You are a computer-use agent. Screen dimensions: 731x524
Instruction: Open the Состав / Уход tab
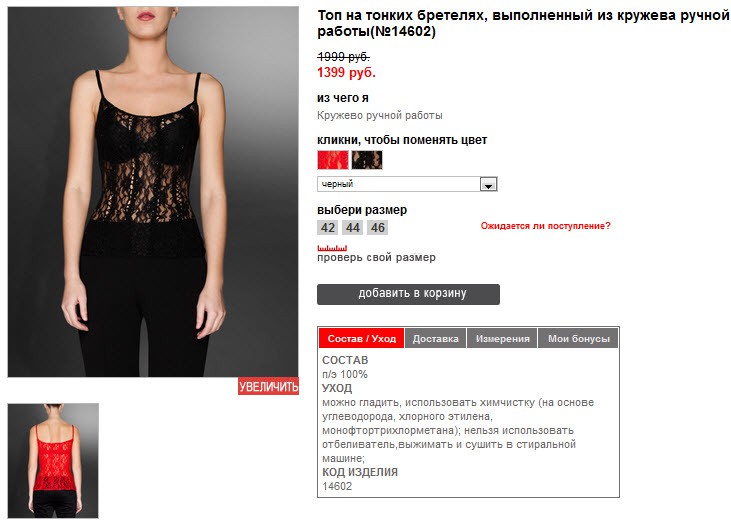coord(361,338)
